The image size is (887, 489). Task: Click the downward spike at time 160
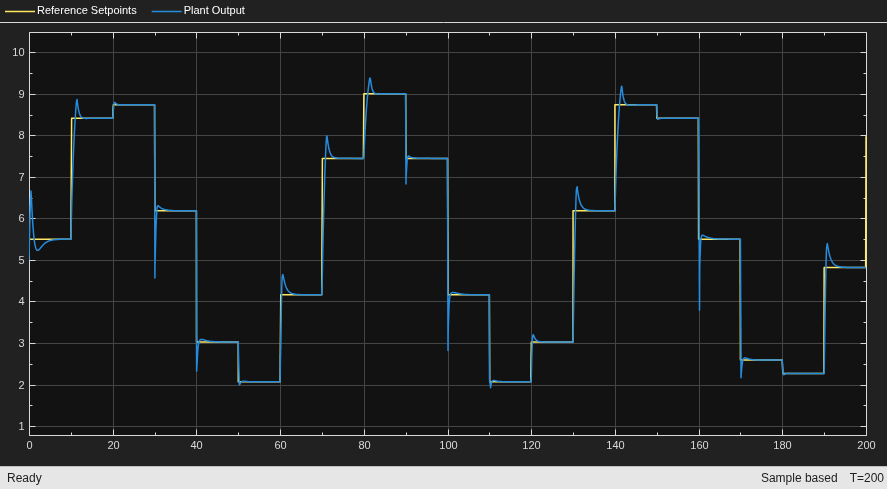coord(700,309)
